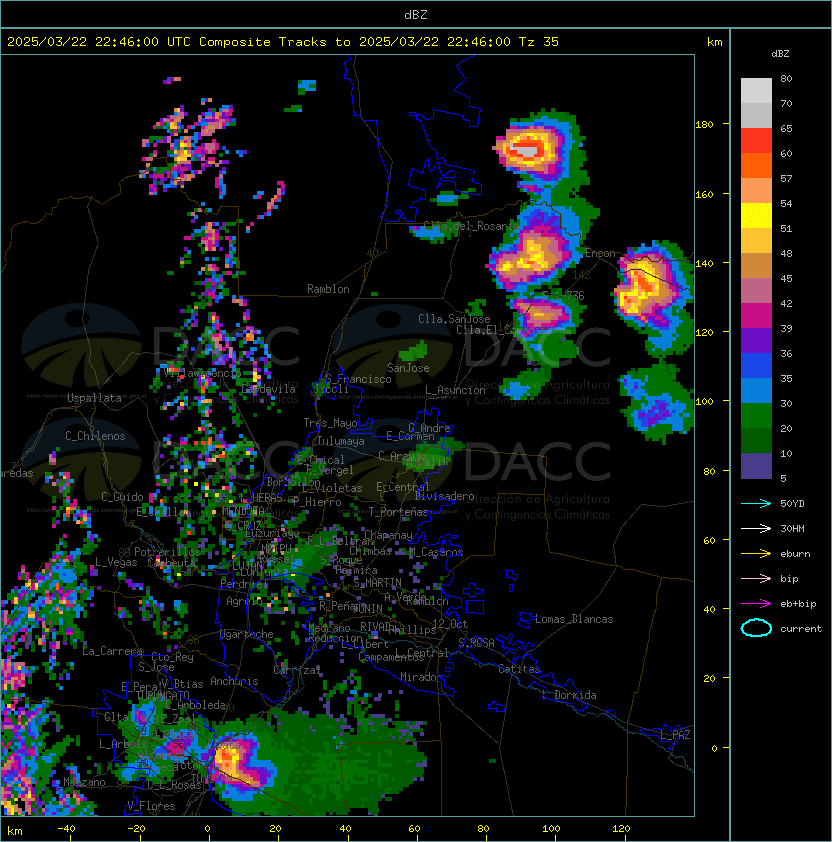Screen dimensions: 832x842
Task: Click the magenta eb+bip arrow symbol
Action: point(756,604)
